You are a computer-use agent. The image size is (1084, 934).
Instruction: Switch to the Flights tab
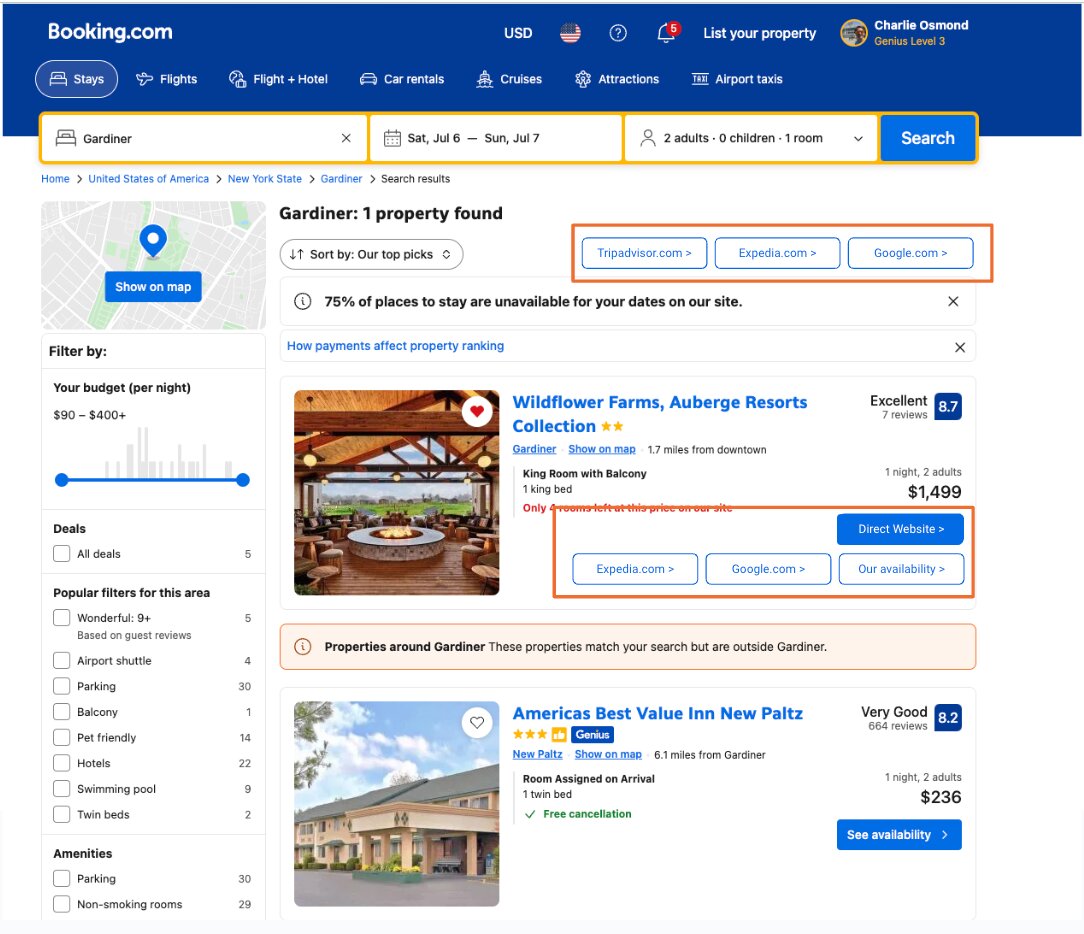[x=167, y=79]
